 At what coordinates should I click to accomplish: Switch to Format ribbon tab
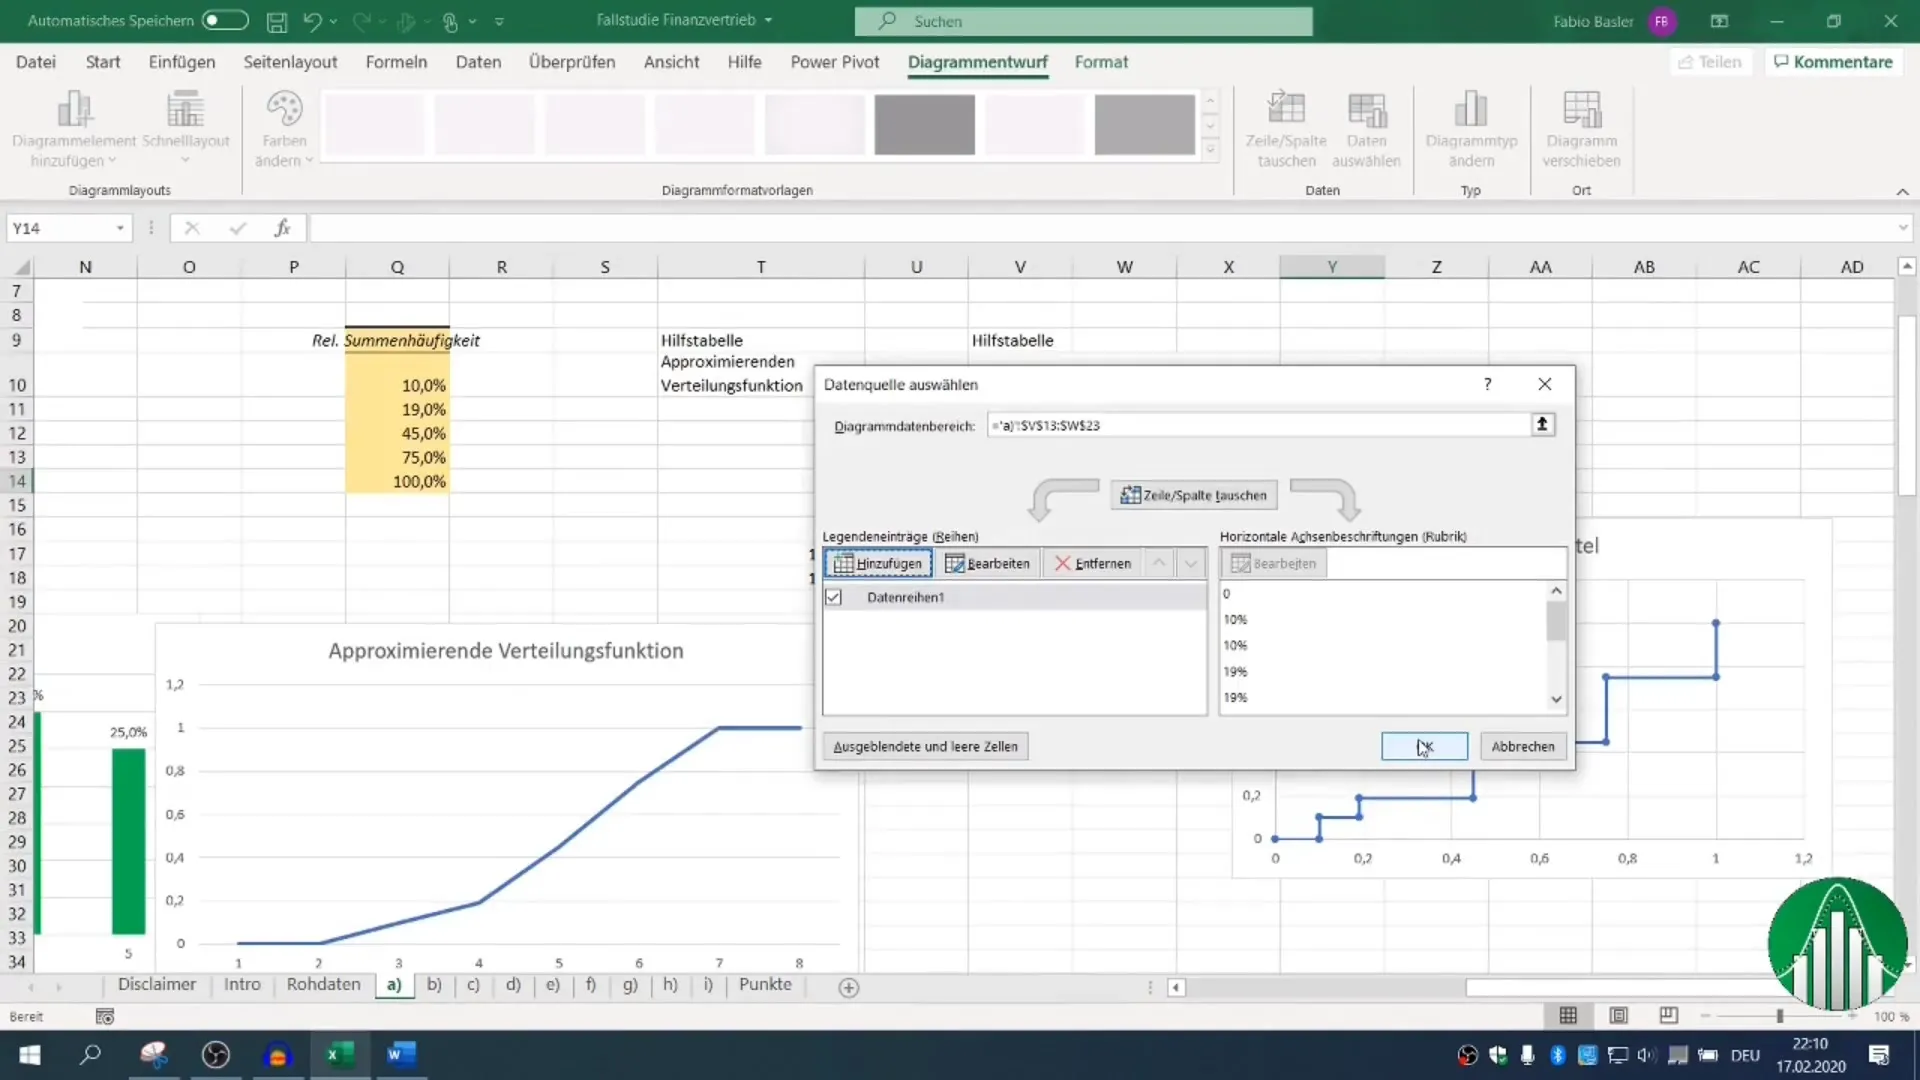[x=1101, y=62]
